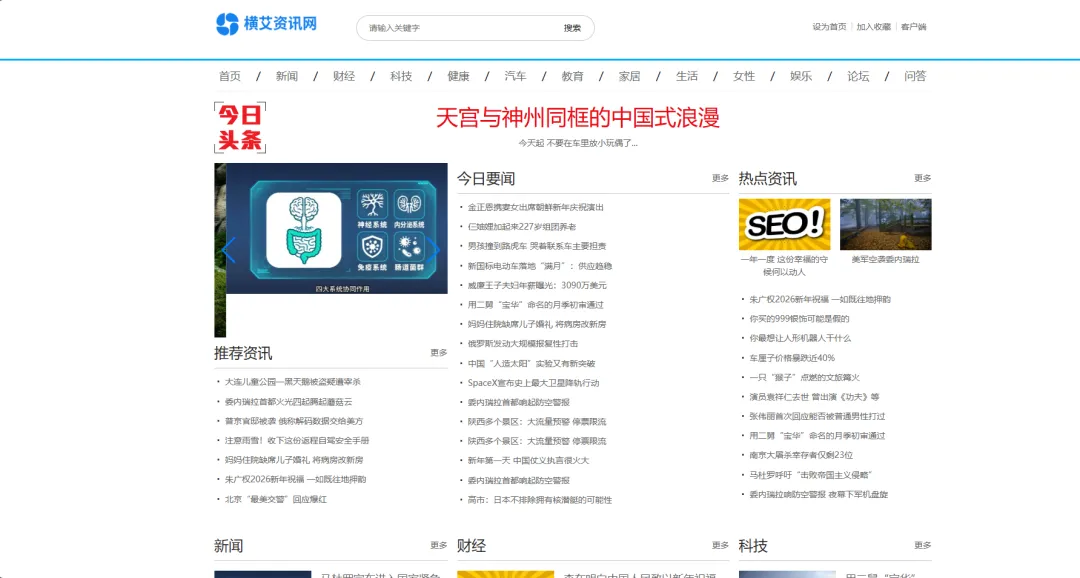
Task: Open the 娱乐 navigation item
Action: [x=801, y=76]
